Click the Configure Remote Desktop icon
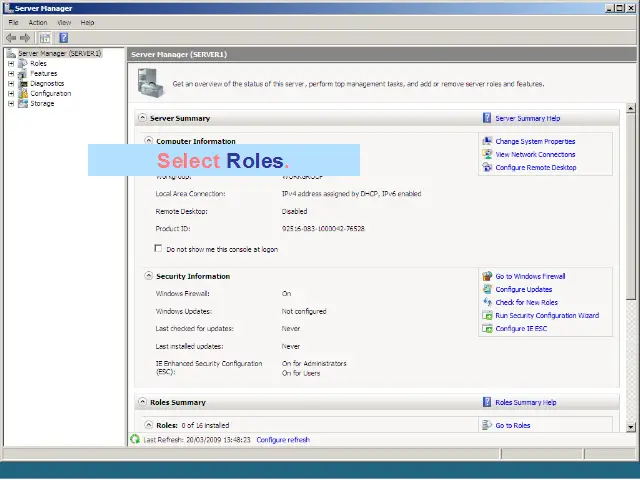The image size is (640, 480). click(487, 167)
